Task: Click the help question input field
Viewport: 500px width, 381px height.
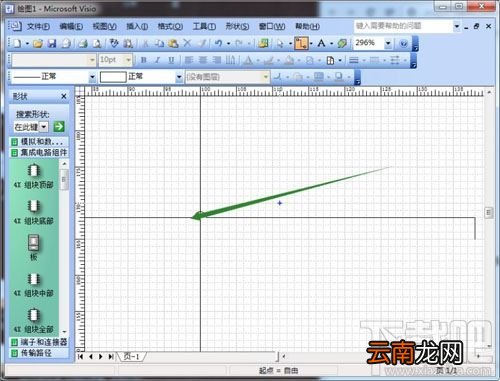Action: point(403,26)
